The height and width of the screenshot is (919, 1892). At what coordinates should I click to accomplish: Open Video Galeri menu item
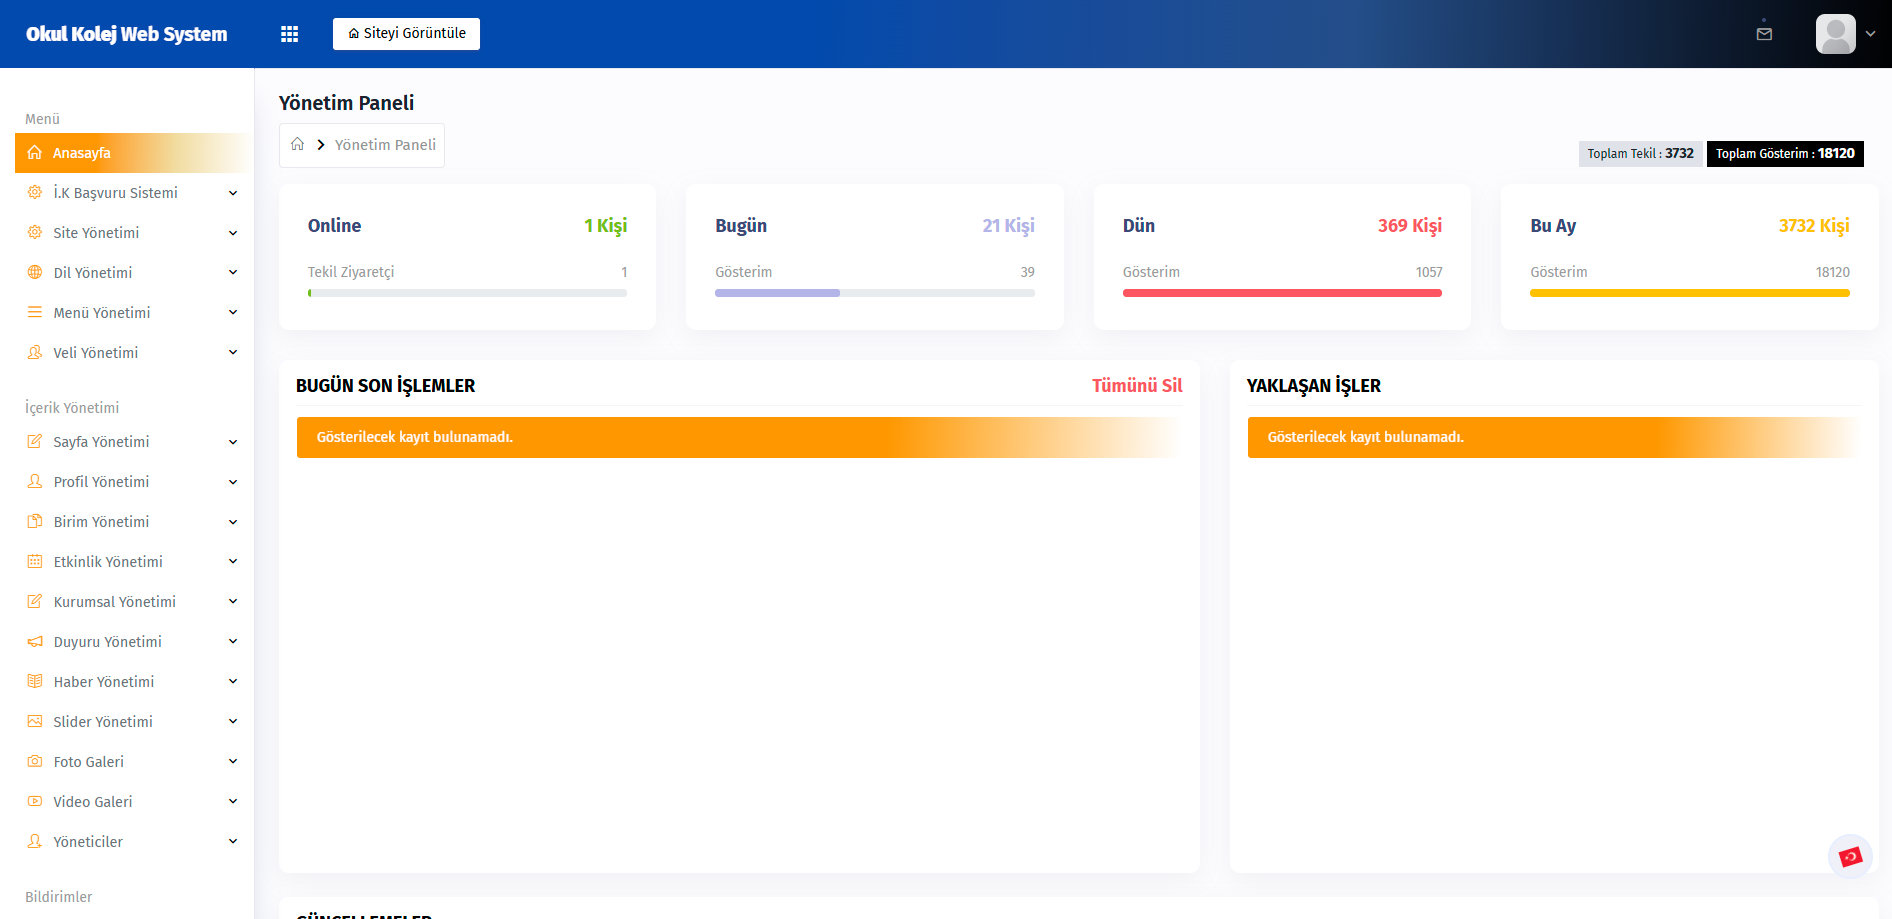point(93,802)
